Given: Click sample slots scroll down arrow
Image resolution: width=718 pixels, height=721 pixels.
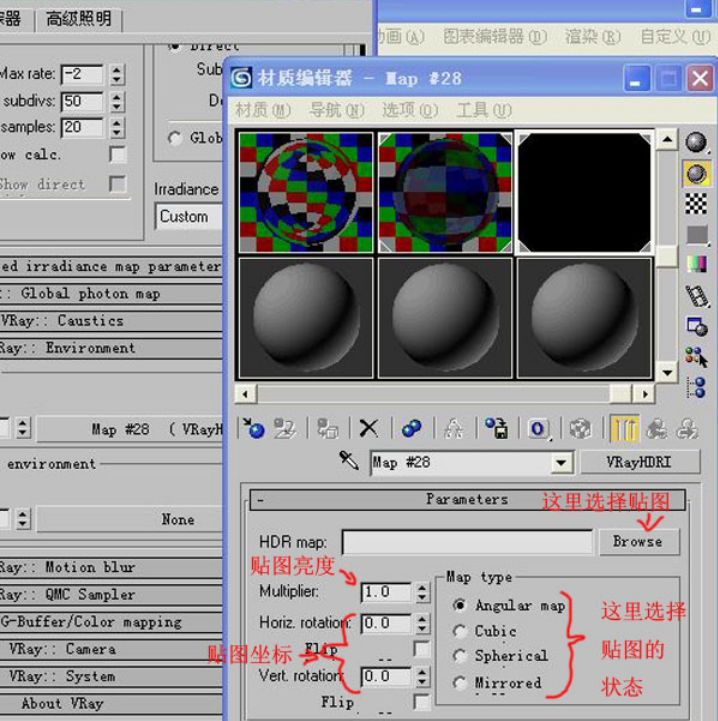Looking at the screenshot, I should tap(667, 372).
